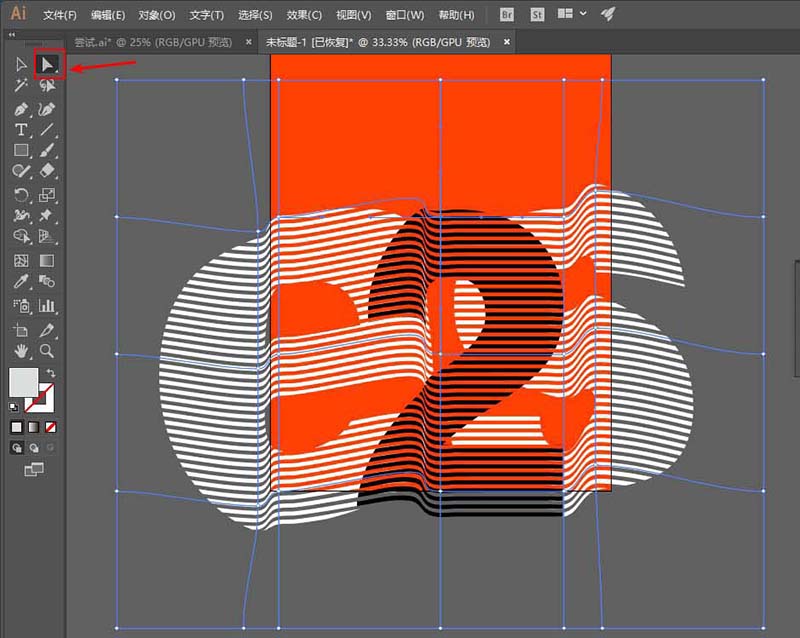This screenshot has height=638, width=800.
Task: Activate the Hand tool
Action: [21, 351]
